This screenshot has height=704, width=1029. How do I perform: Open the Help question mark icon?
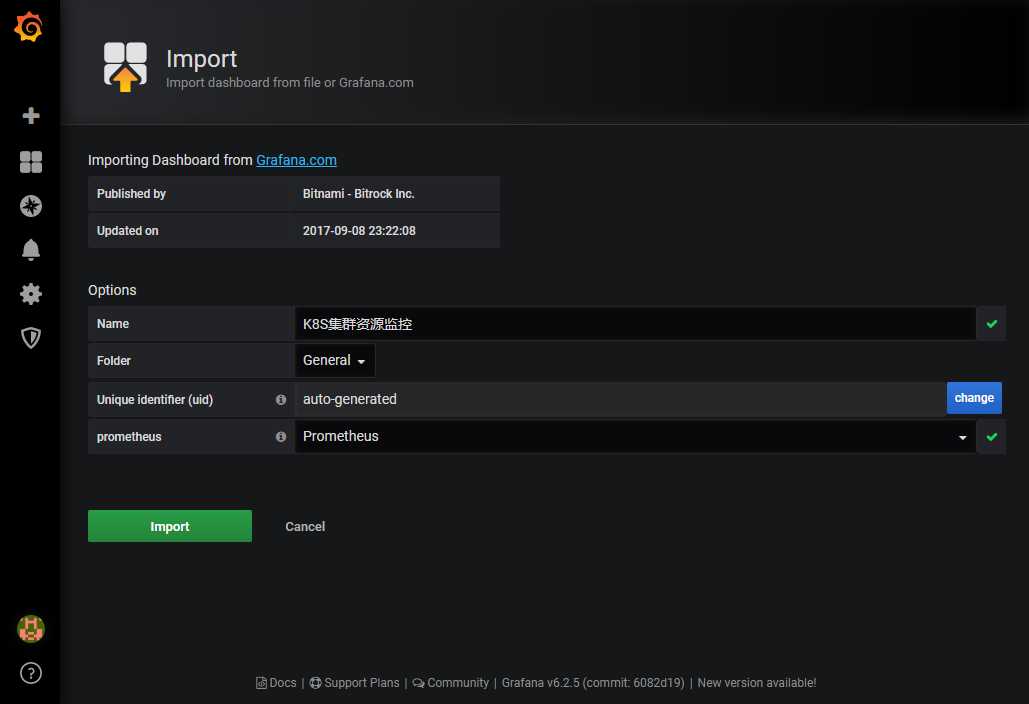[31, 673]
